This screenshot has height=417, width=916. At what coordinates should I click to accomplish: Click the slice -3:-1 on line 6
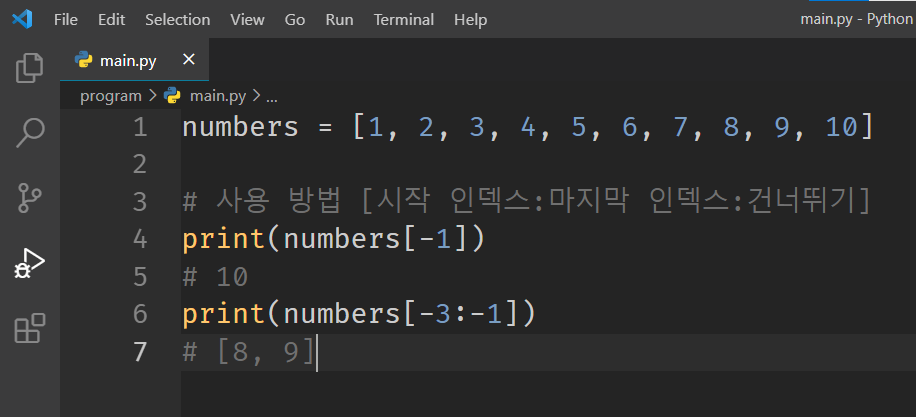point(461,315)
